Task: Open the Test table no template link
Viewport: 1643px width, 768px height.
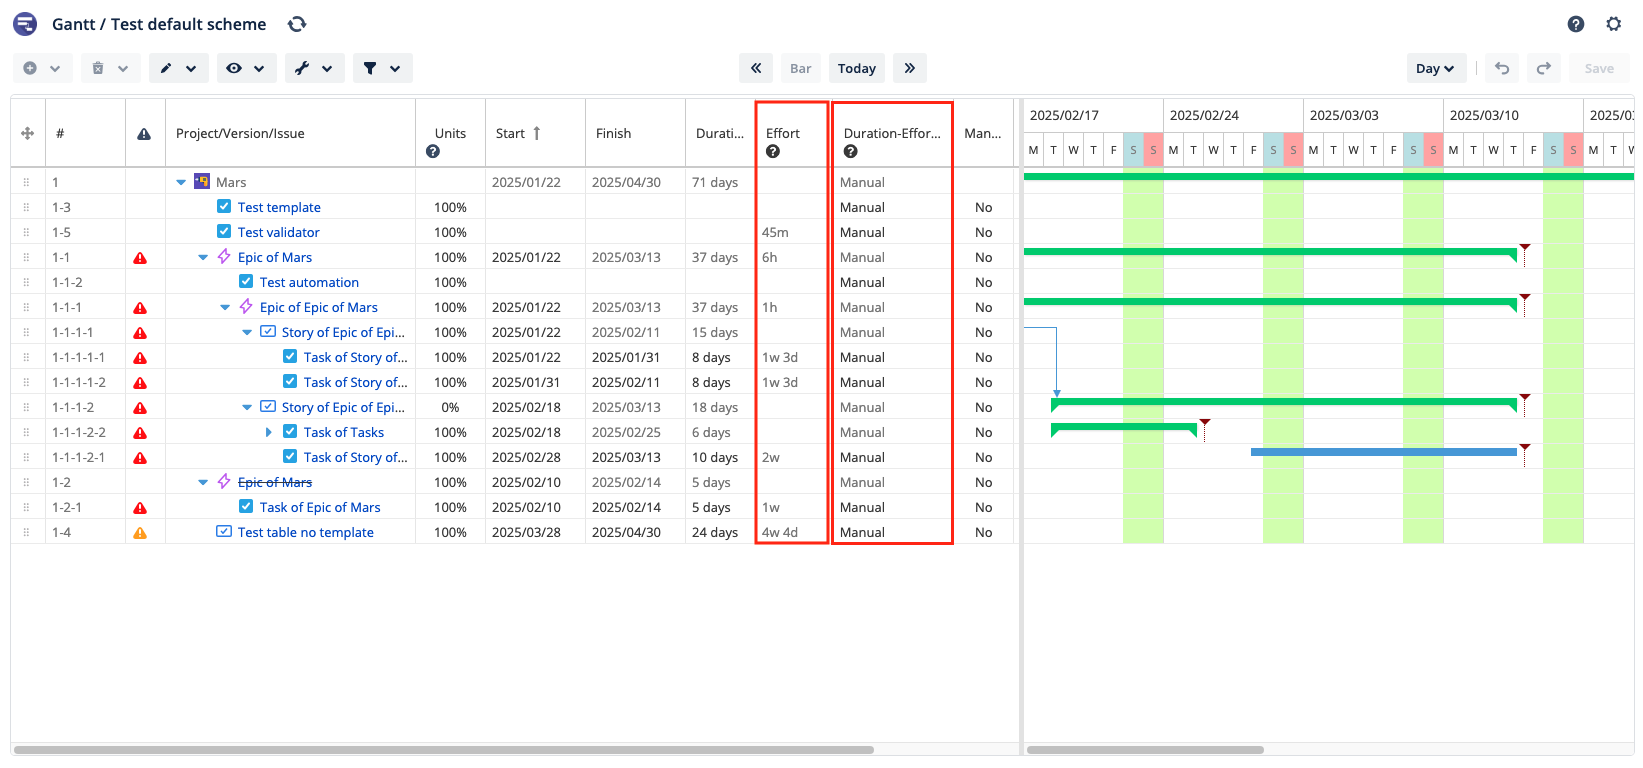Action: point(305,532)
